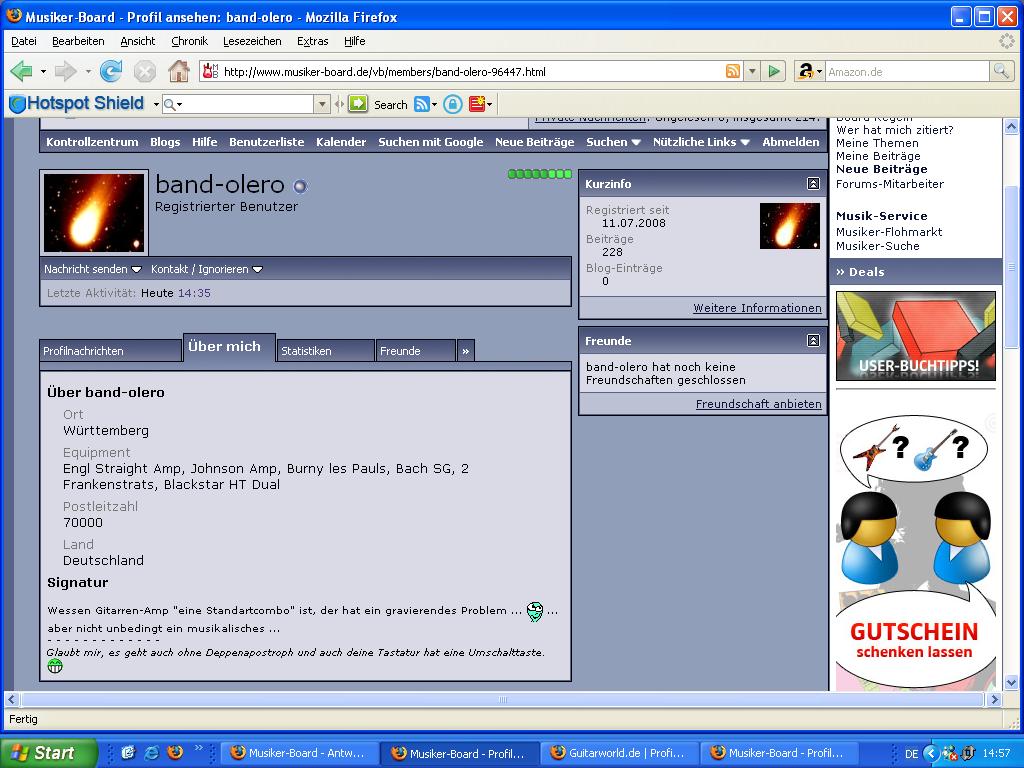Screen dimensions: 1024x768
Task: Open the Bearbeiten menu
Action: 78,41
